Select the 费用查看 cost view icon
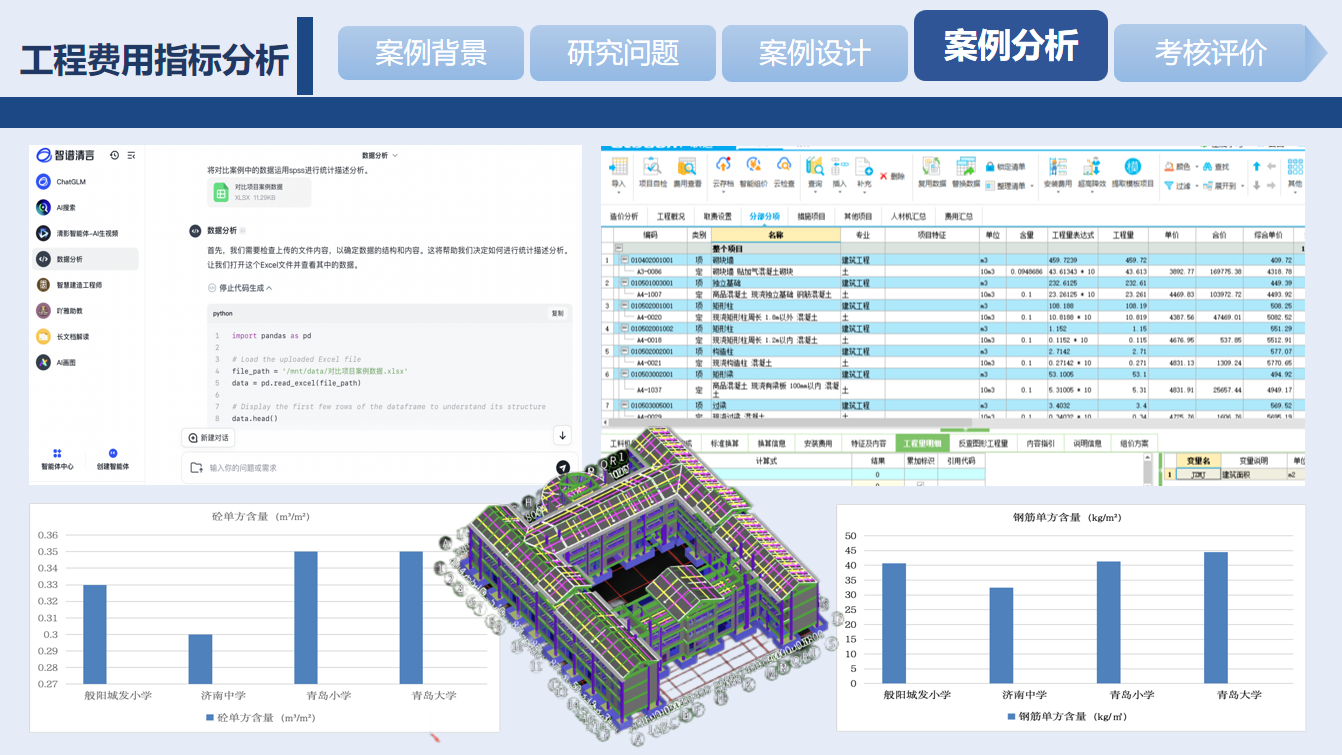Image resolution: width=1342 pixels, height=755 pixels. click(686, 171)
